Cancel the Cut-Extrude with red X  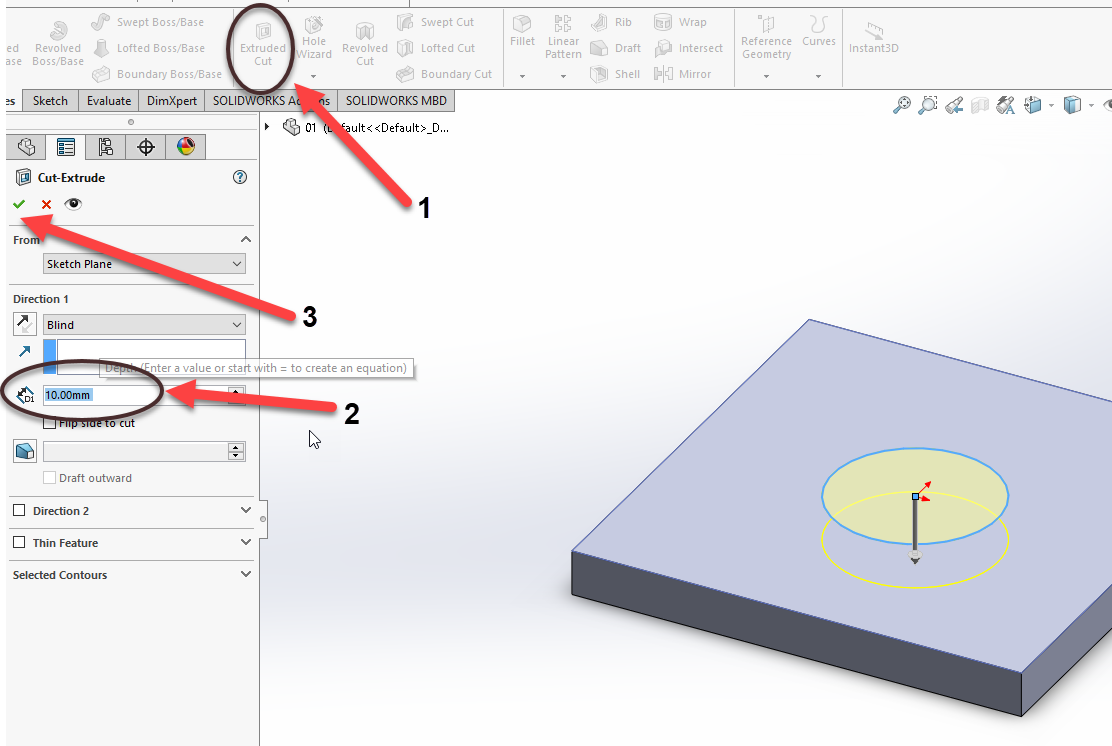point(44,203)
